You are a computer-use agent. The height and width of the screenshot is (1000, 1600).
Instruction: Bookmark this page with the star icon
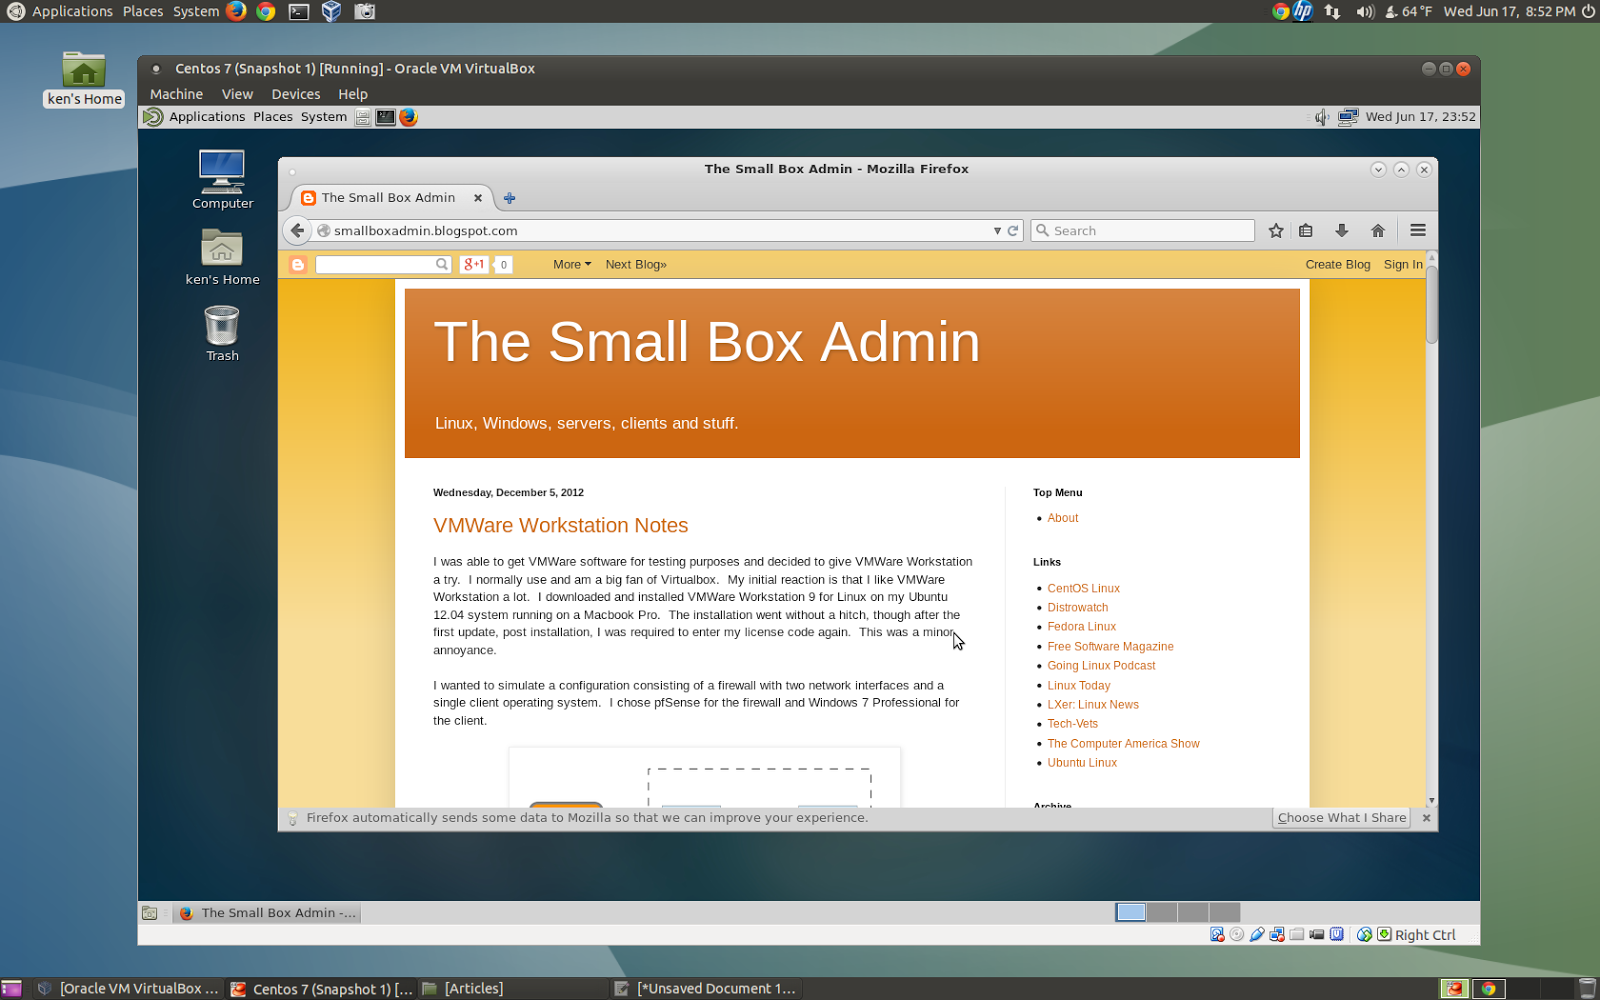coord(1276,231)
